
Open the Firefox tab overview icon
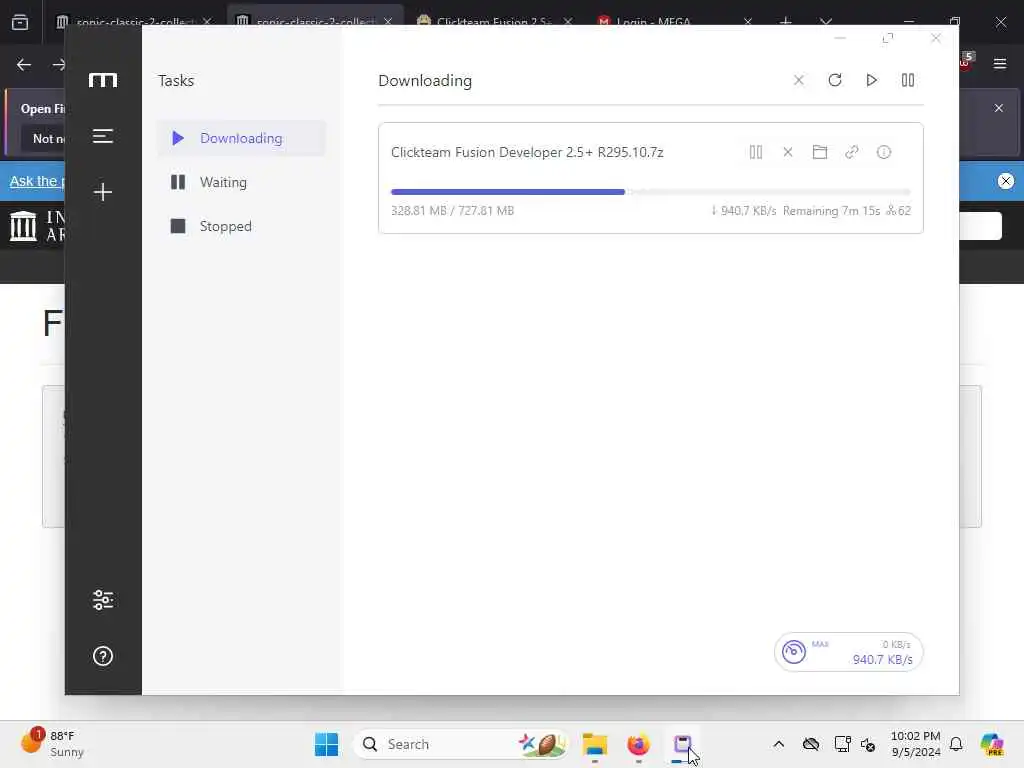click(20, 22)
